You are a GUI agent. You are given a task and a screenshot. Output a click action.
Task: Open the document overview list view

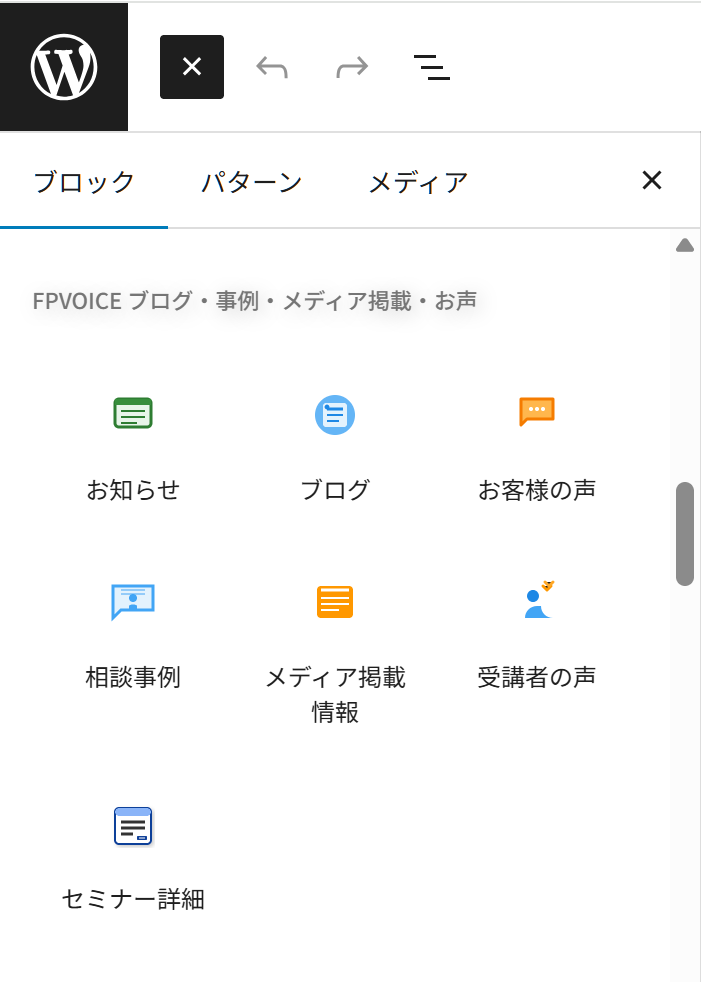pos(431,67)
